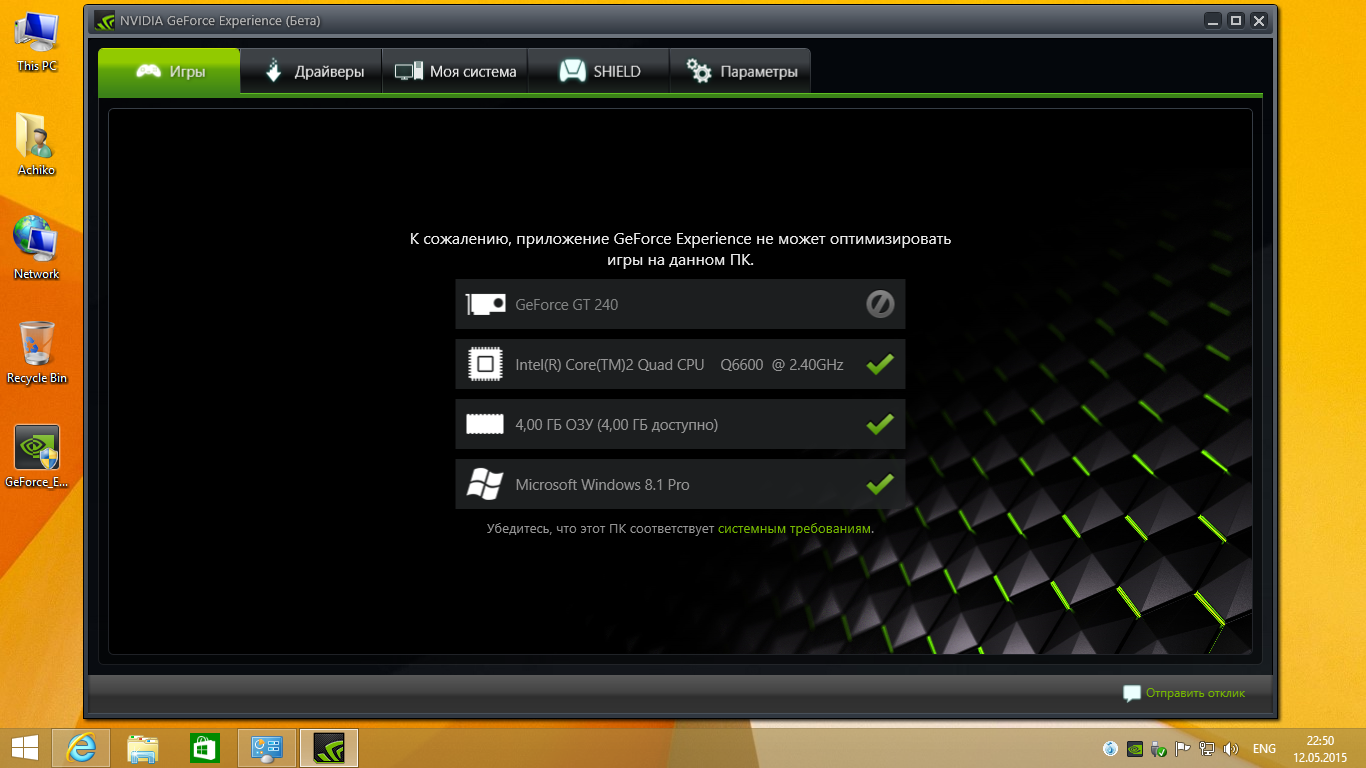Click the "К сожалению" error message text

tap(681, 249)
